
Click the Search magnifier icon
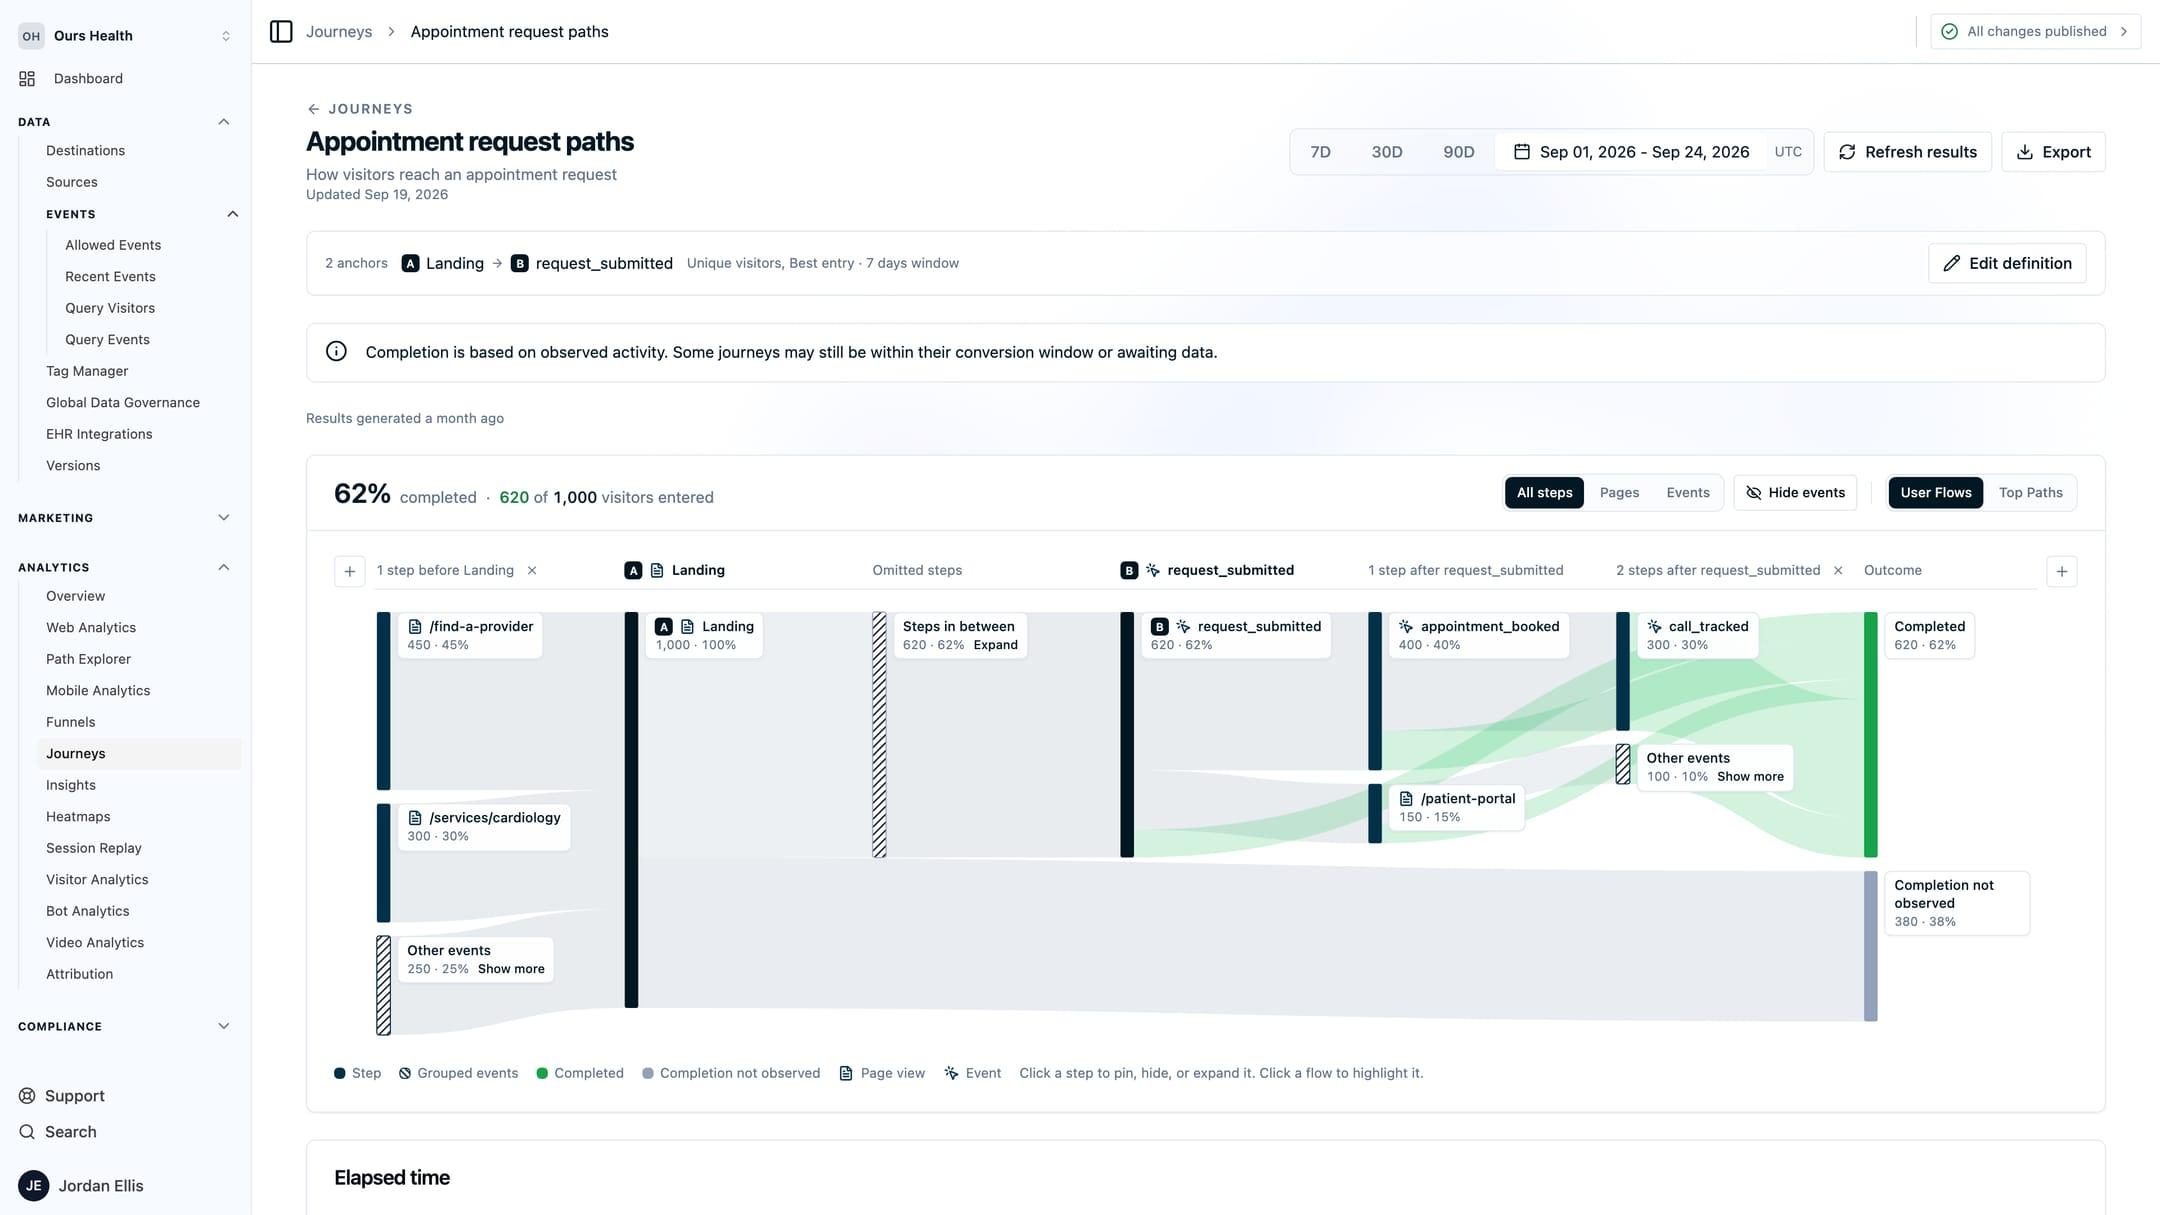27,1132
